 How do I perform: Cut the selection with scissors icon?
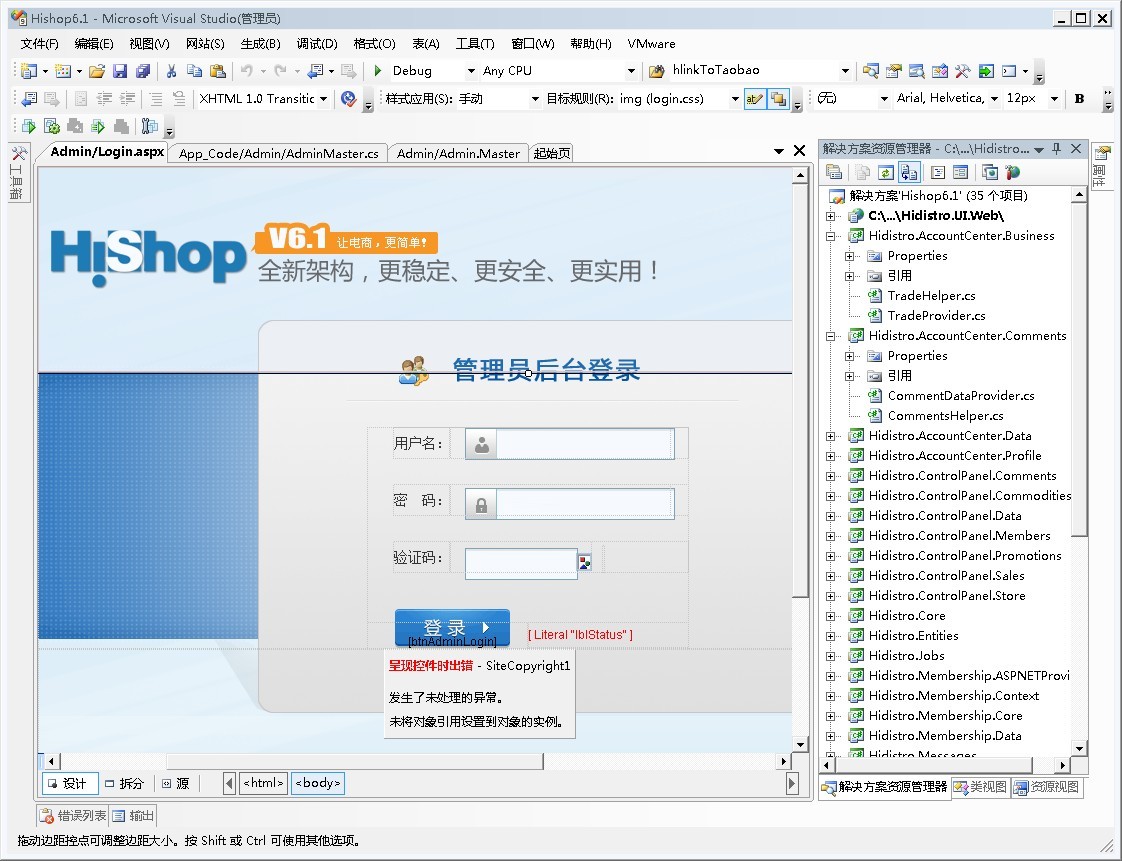[x=171, y=71]
